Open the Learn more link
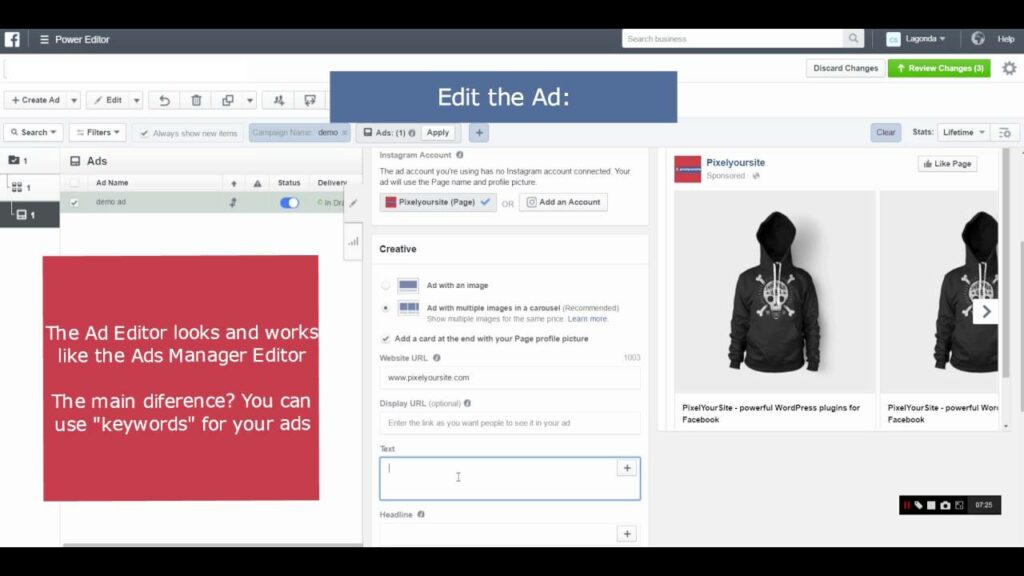This screenshot has height=576, width=1024. 587,319
